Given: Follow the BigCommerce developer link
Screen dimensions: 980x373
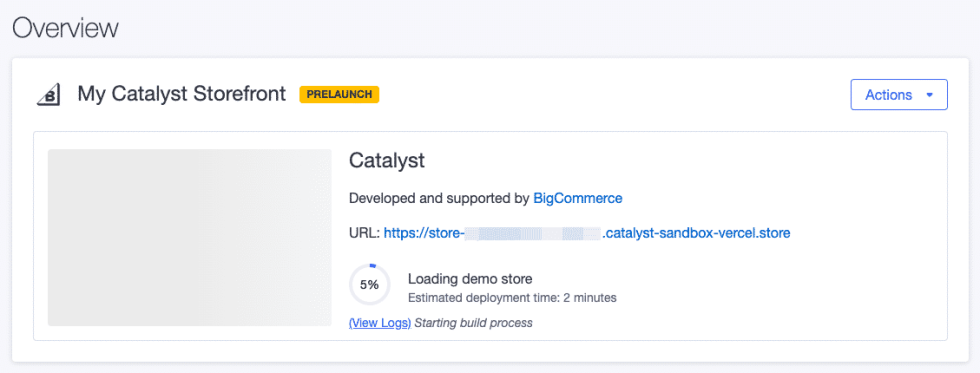Looking at the screenshot, I should coord(578,199).
